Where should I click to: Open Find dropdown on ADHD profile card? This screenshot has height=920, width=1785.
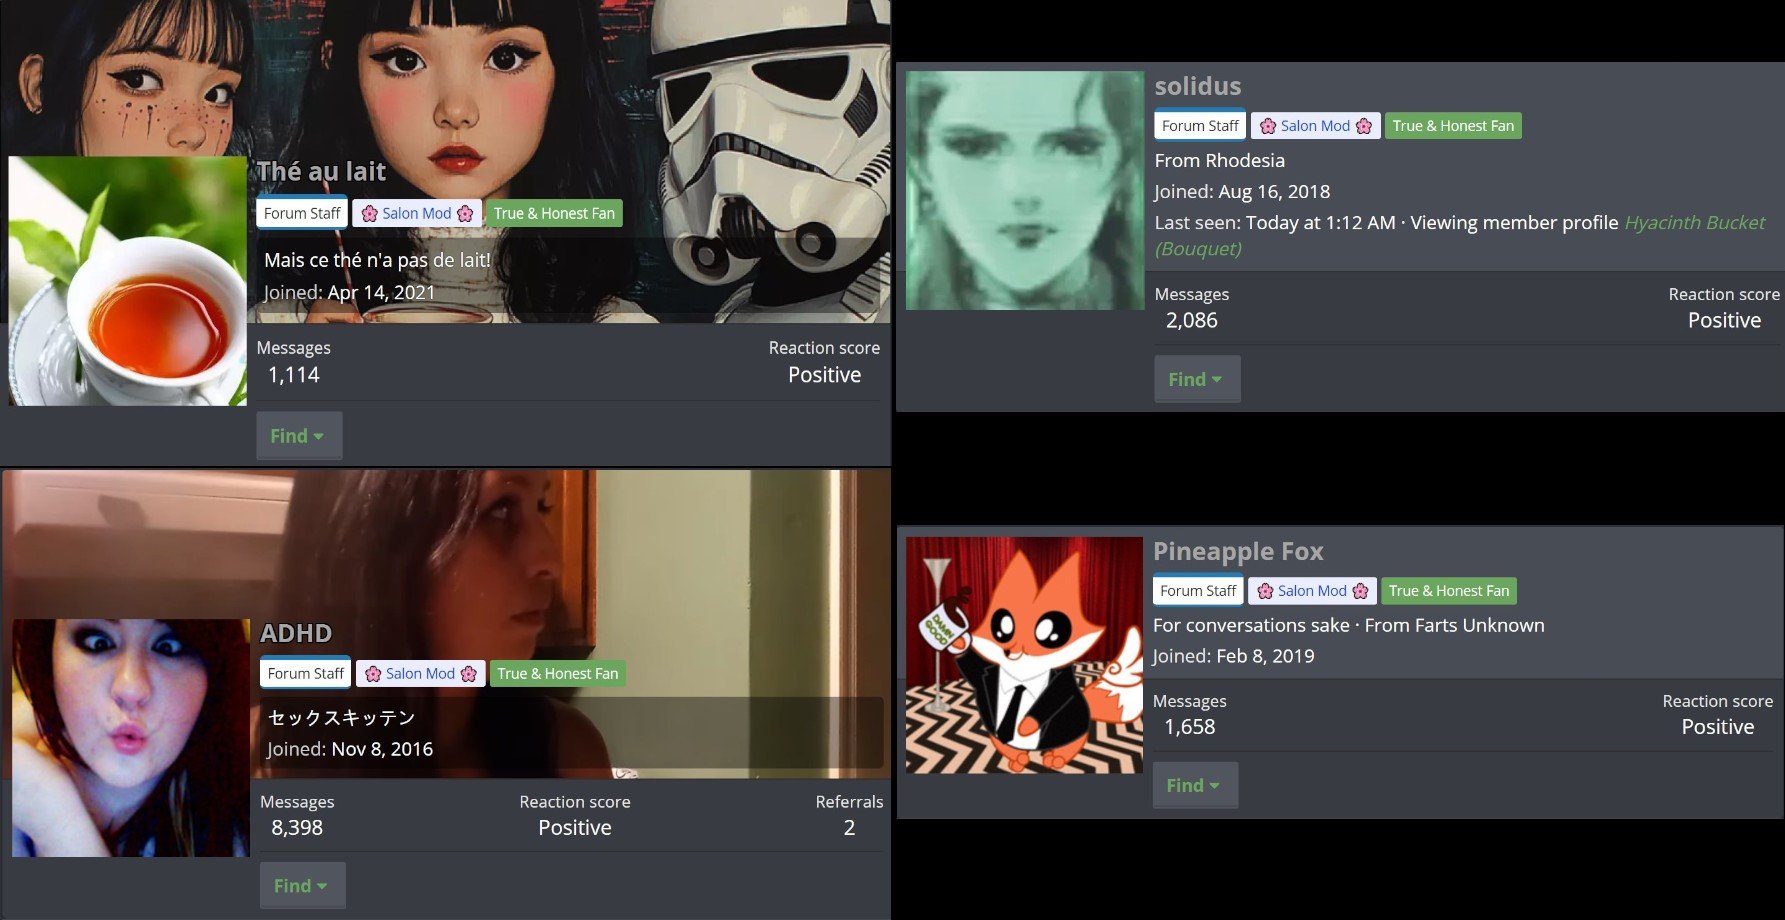(x=302, y=886)
